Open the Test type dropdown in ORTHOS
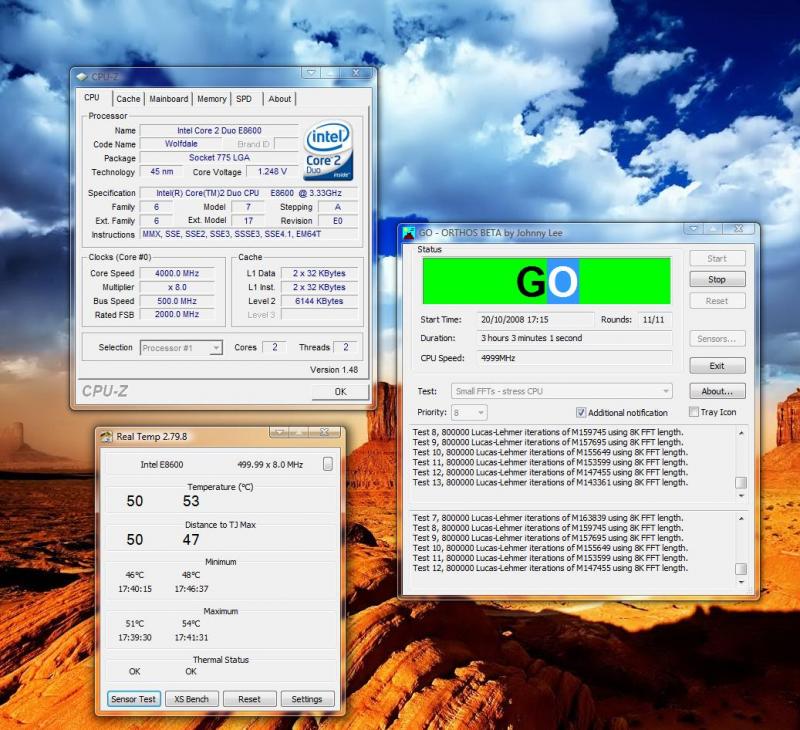Image resolution: width=800 pixels, height=730 pixels. click(x=561, y=391)
